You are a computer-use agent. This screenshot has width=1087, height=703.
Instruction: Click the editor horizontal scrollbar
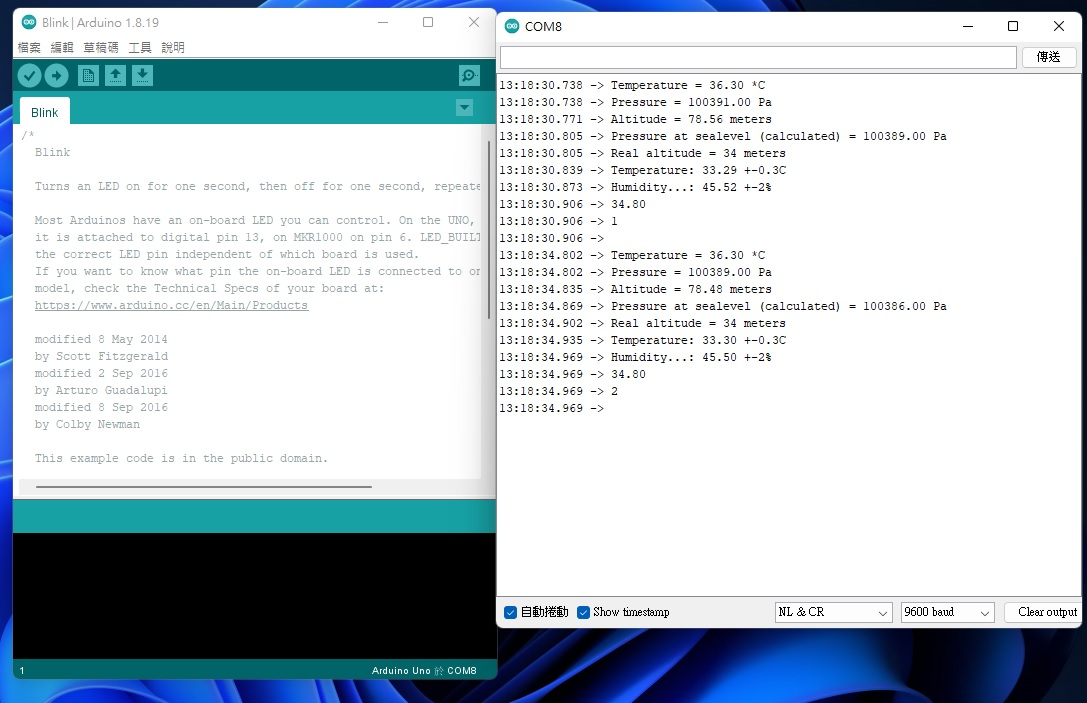coord(204,487)
